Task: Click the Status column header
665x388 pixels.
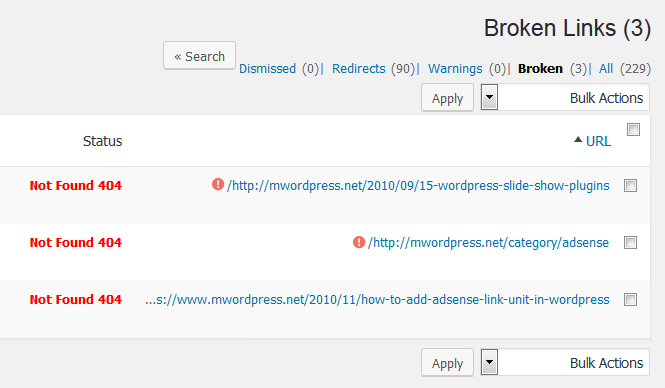Action: [102, 141]
